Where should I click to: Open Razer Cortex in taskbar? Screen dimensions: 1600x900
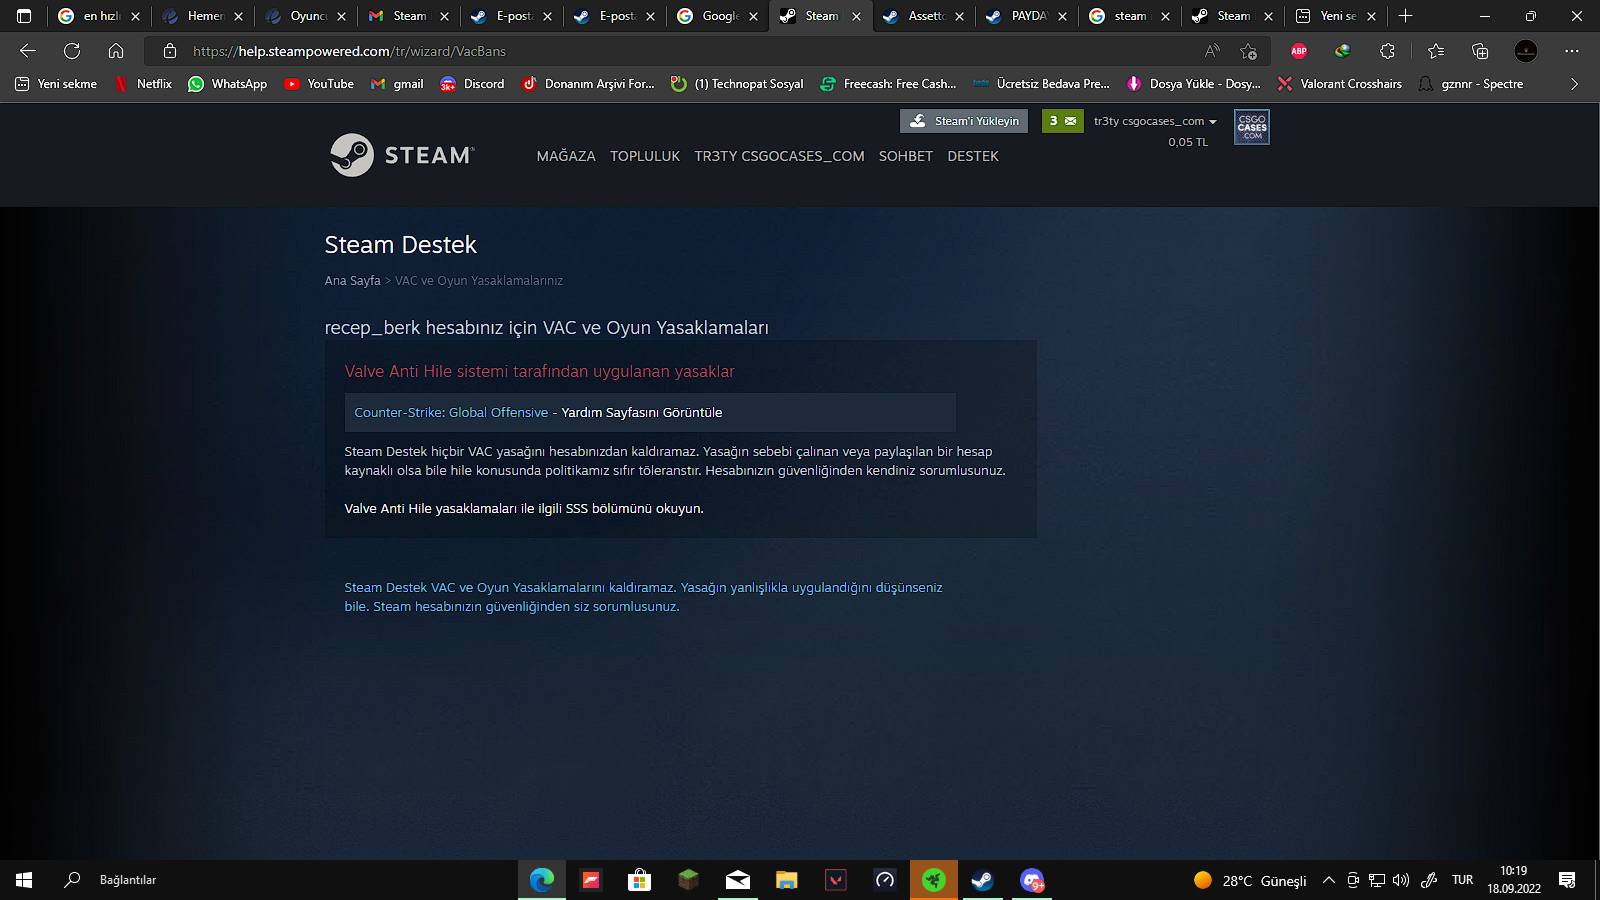pyautogui.click(x=934, y=880)
